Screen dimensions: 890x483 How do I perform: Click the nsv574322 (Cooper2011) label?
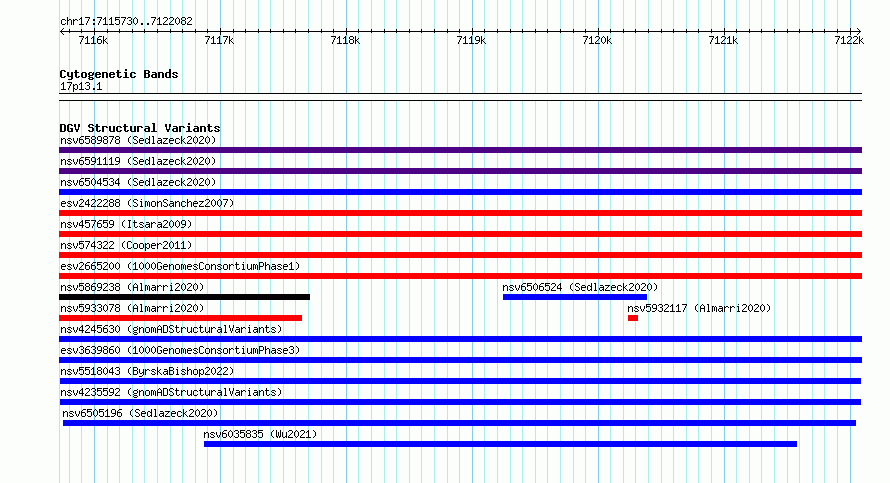pos(126,245)
